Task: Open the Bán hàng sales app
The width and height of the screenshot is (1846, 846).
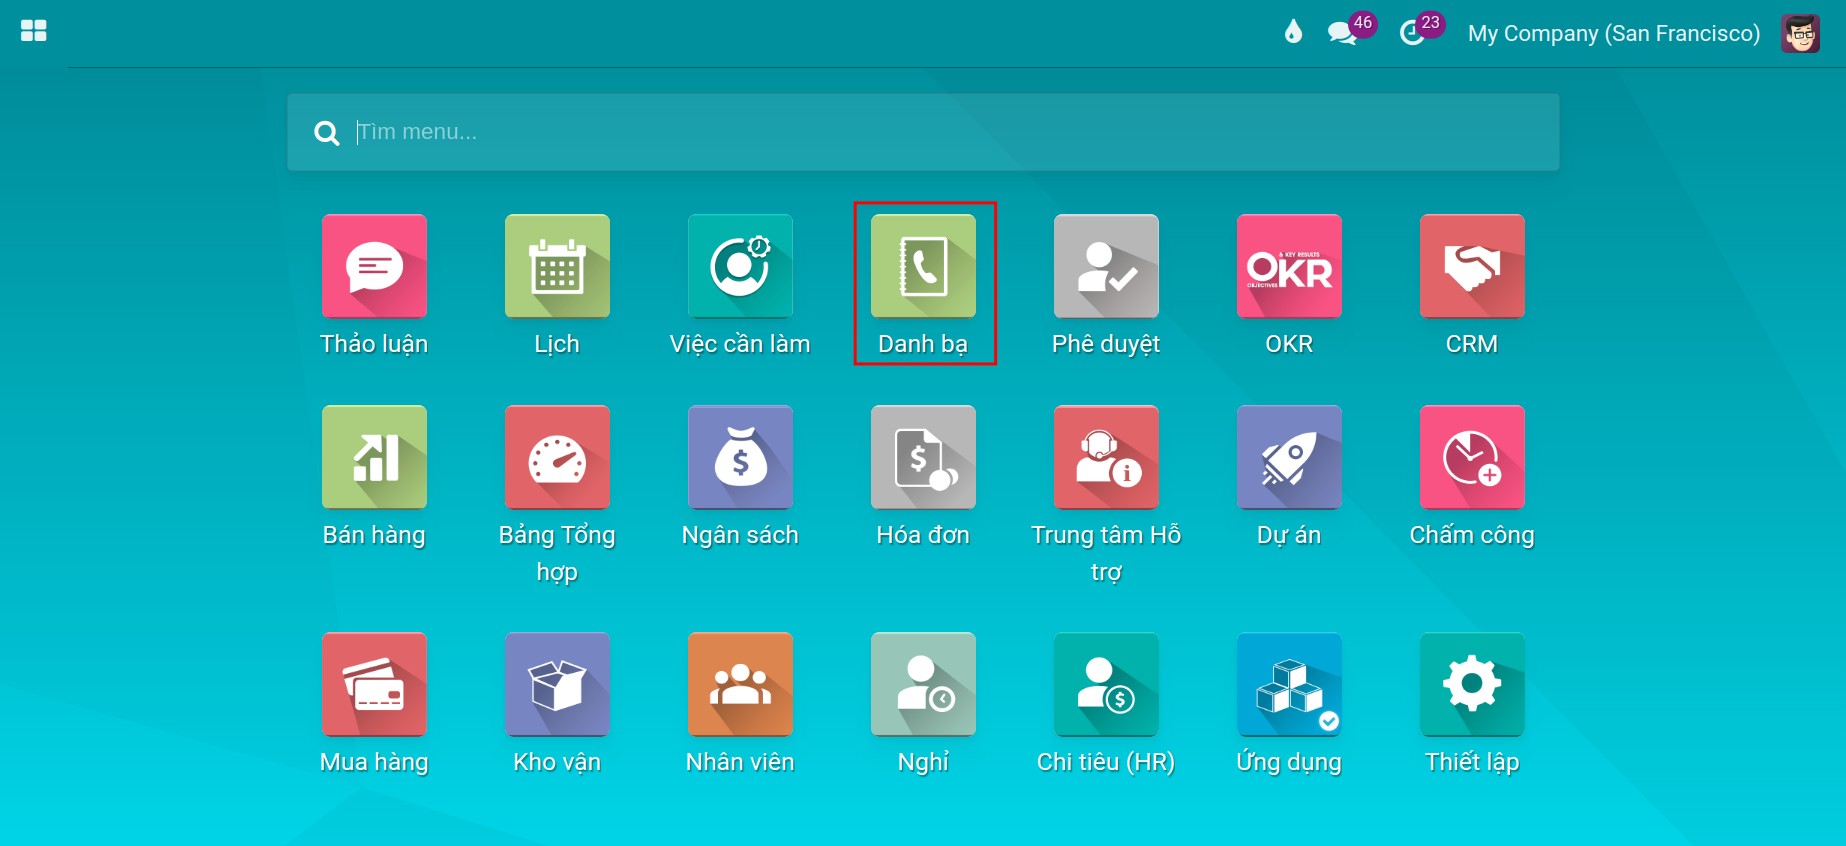Action: pyautogui.click(x=374, y=457)
